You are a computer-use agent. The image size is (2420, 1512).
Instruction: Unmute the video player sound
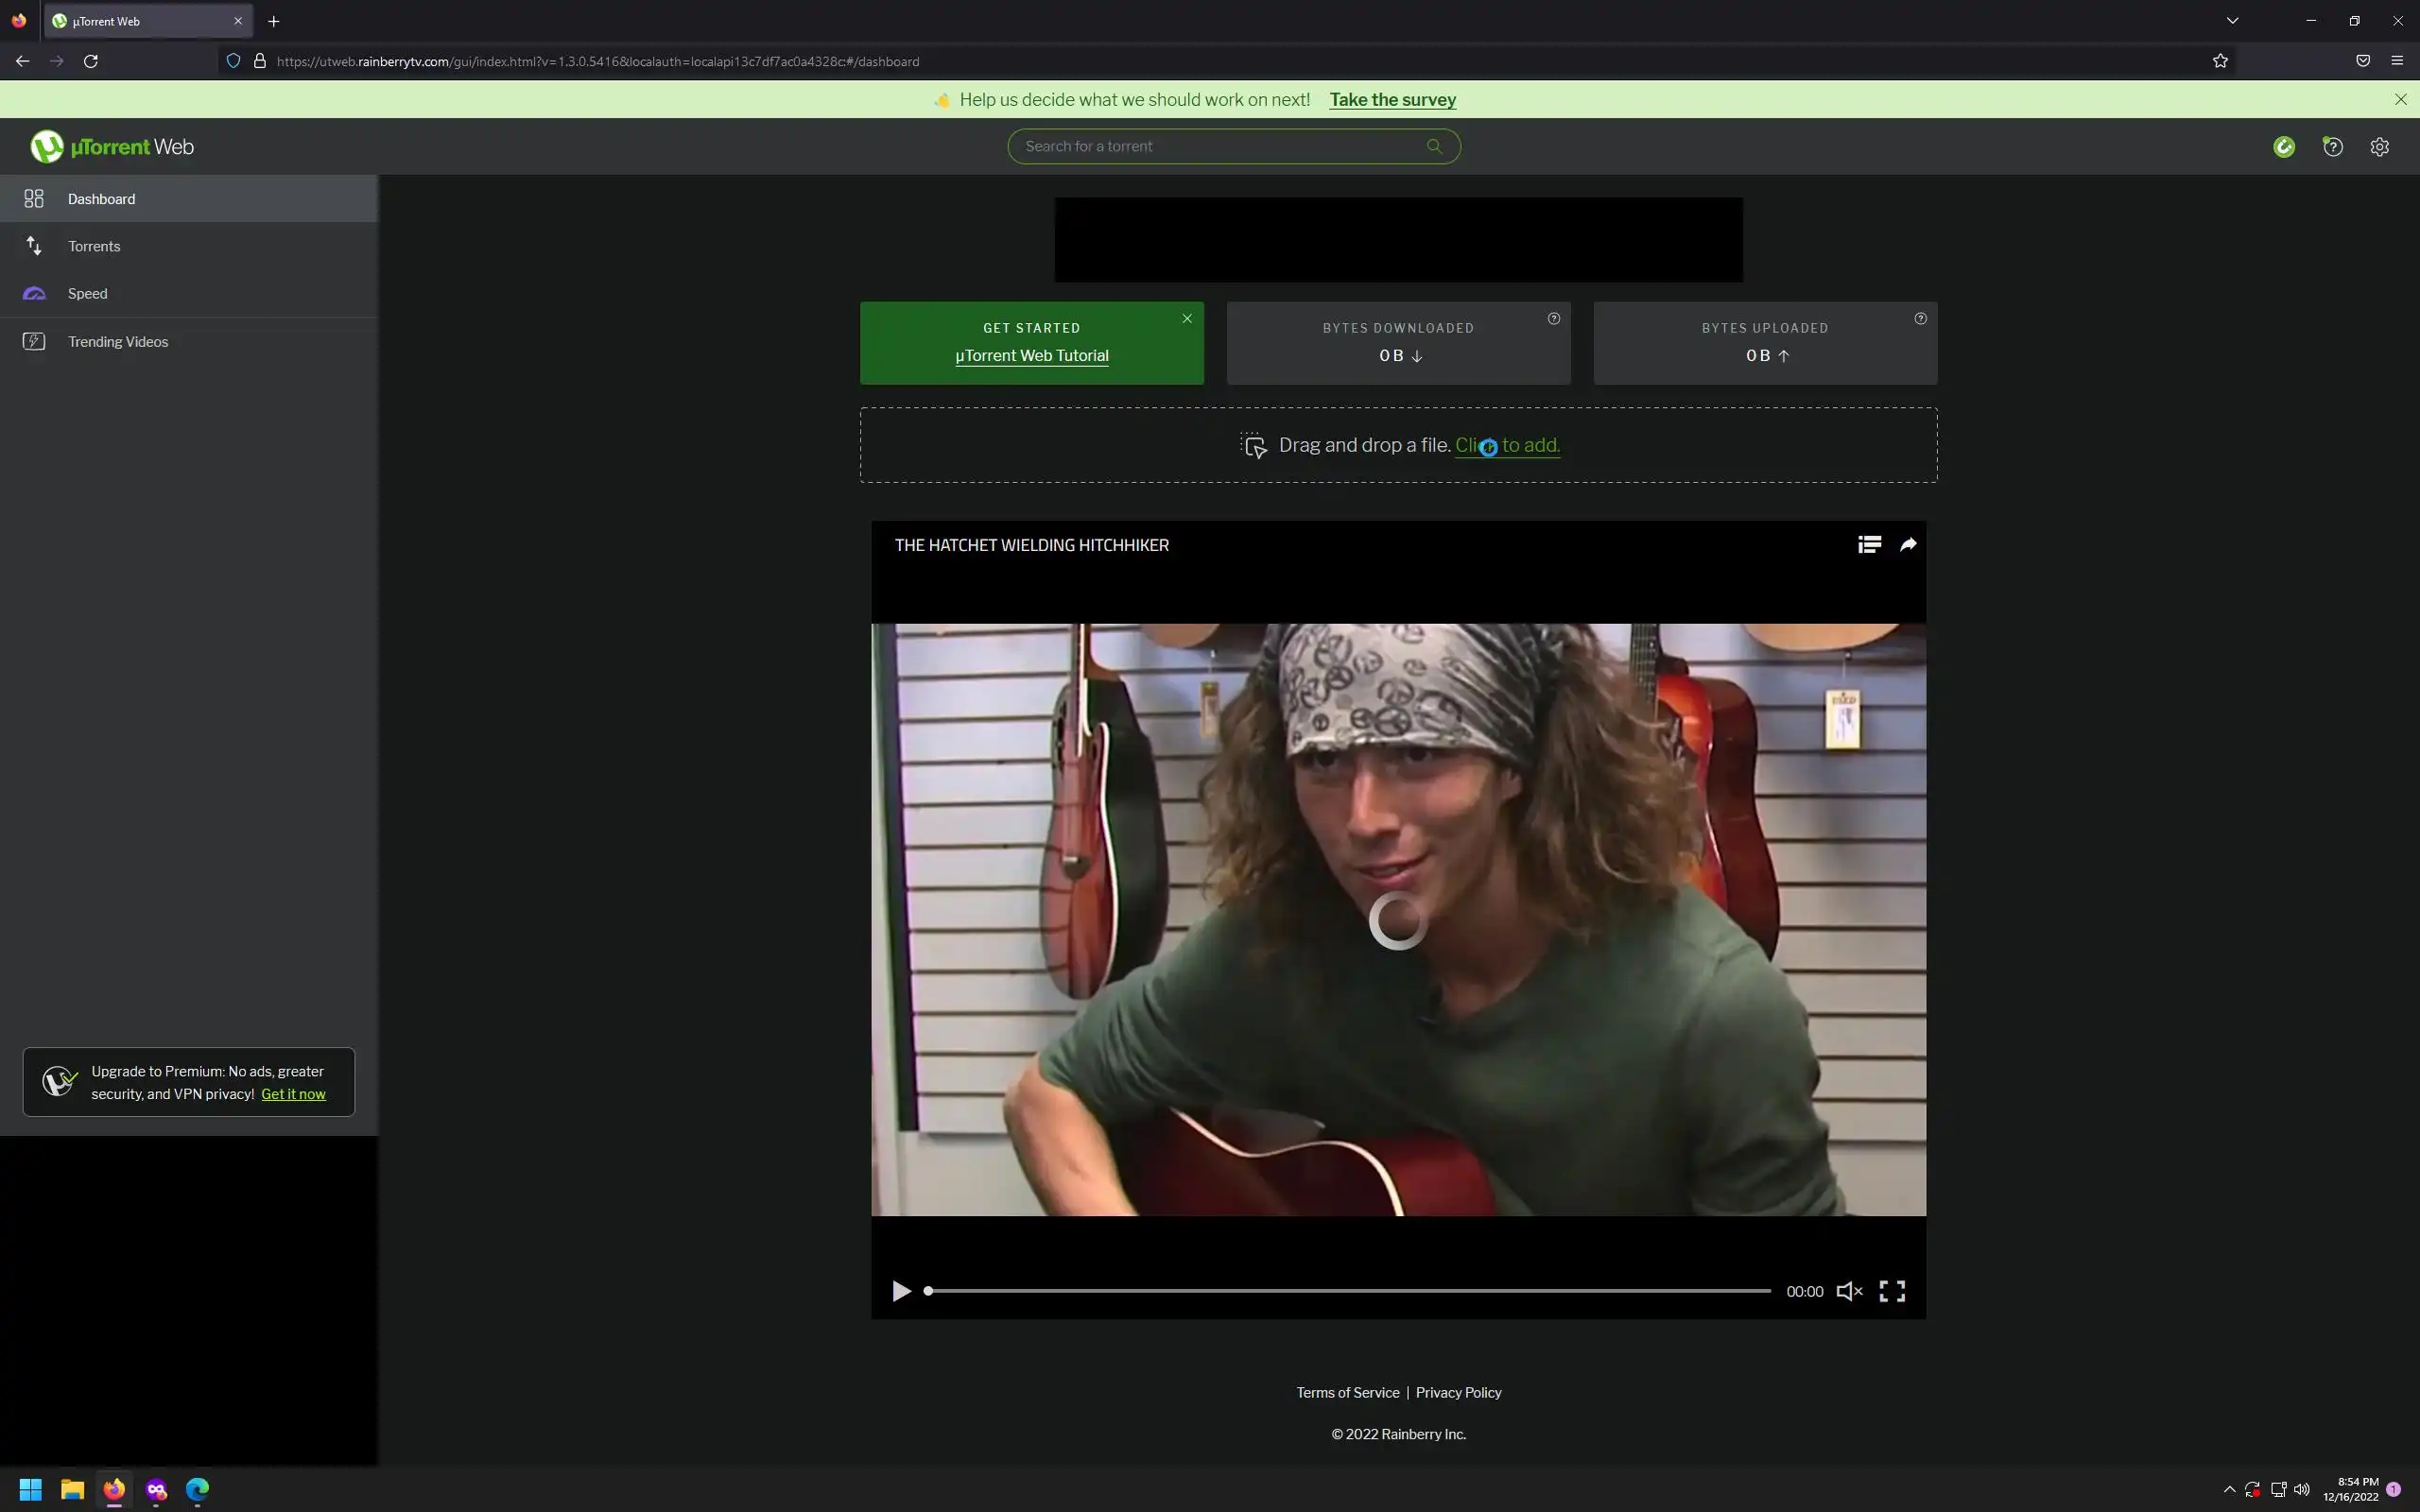(1849, 1291)
